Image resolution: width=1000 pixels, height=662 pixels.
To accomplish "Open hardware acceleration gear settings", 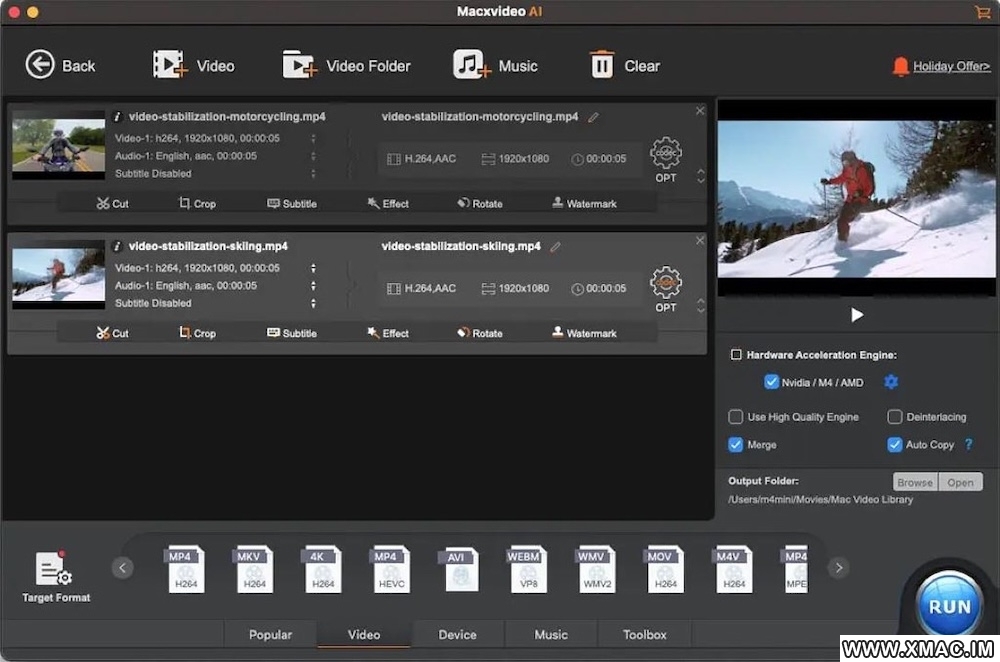I will 891,382.
